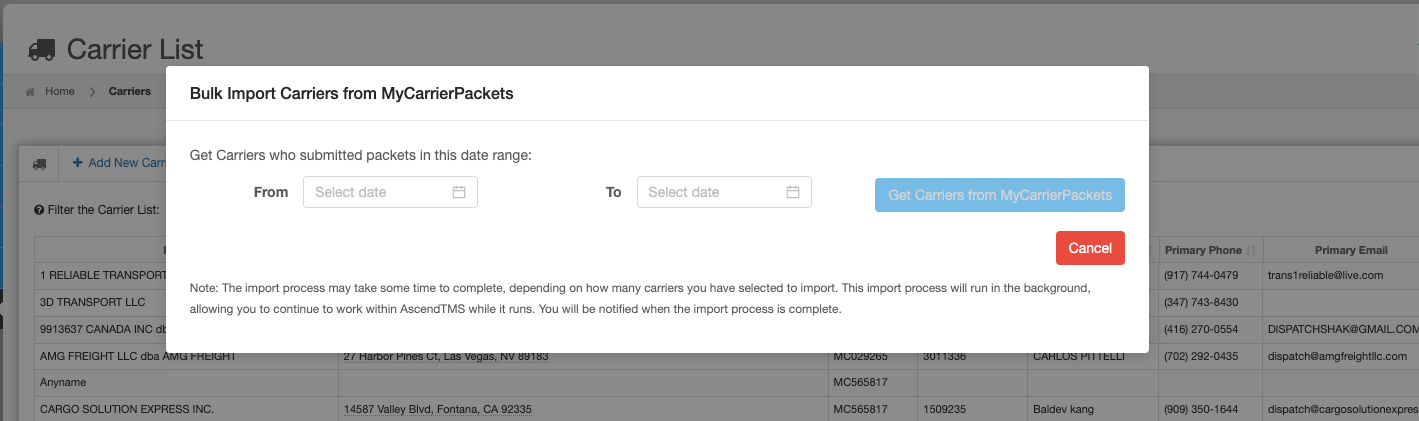Image resolution: width=1419 pixels, height=421 pixels.
Task: Open the calendar icon in To field
Action: 793,192
